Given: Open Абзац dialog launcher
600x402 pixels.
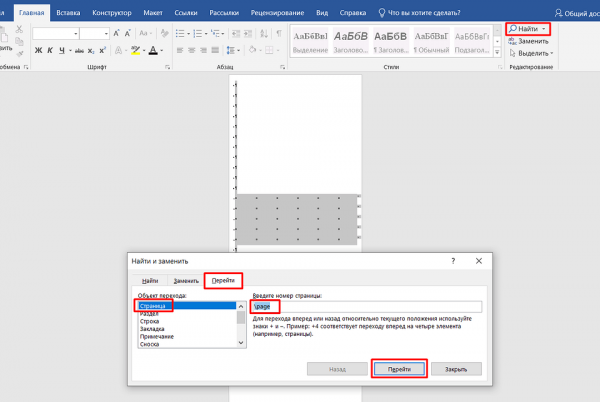Looking at the screenshot, I should [282, 67].
